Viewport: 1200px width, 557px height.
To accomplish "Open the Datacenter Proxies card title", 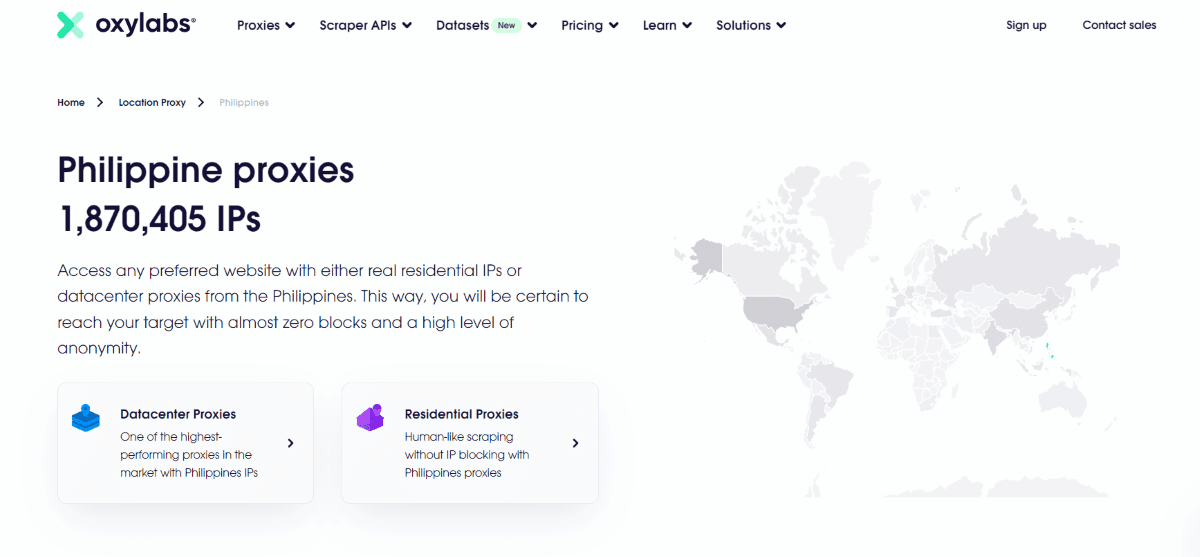I will [178, 414].
